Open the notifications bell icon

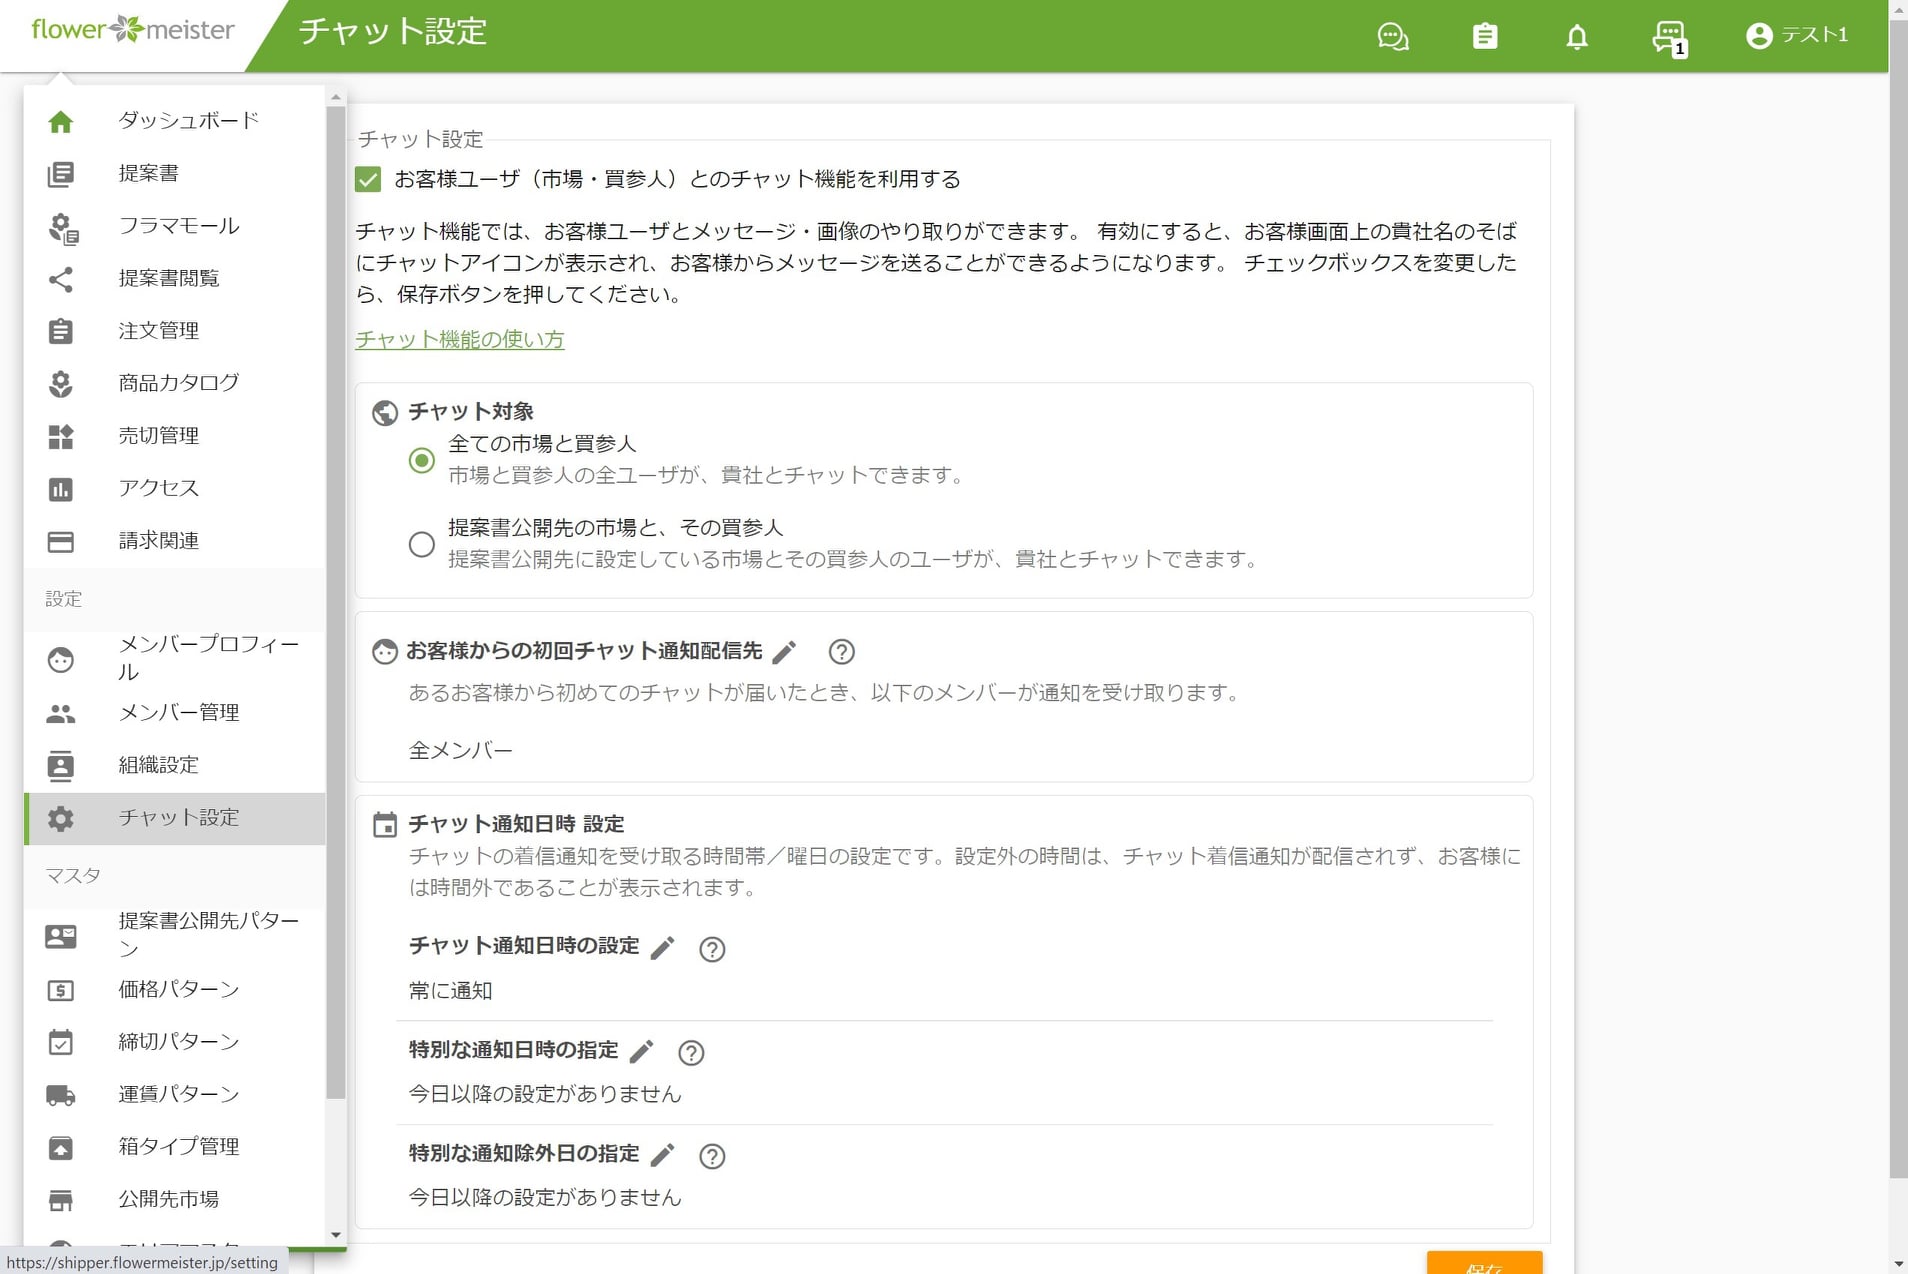pos(1577,37)
